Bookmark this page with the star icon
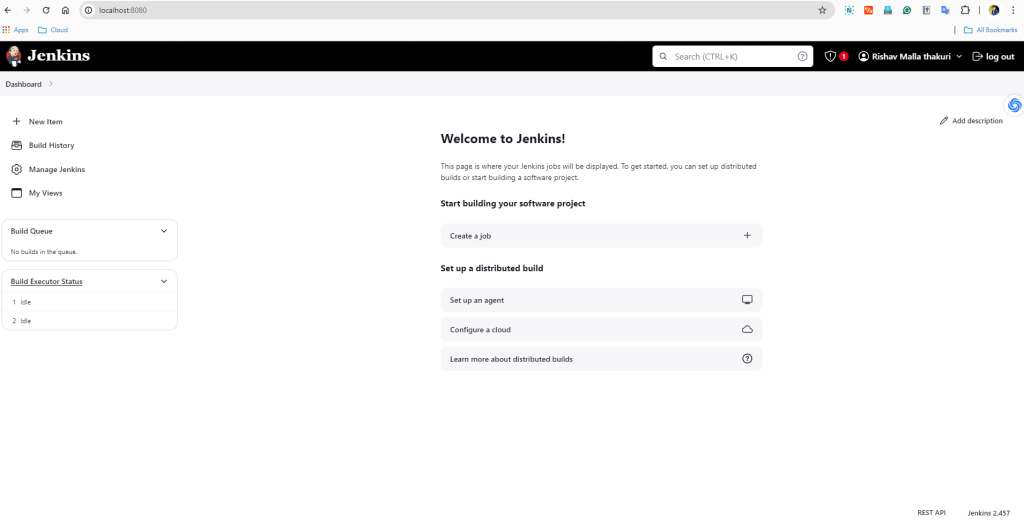The height and width of the screenshot is (522, 1024). click(x=822, y=10)
